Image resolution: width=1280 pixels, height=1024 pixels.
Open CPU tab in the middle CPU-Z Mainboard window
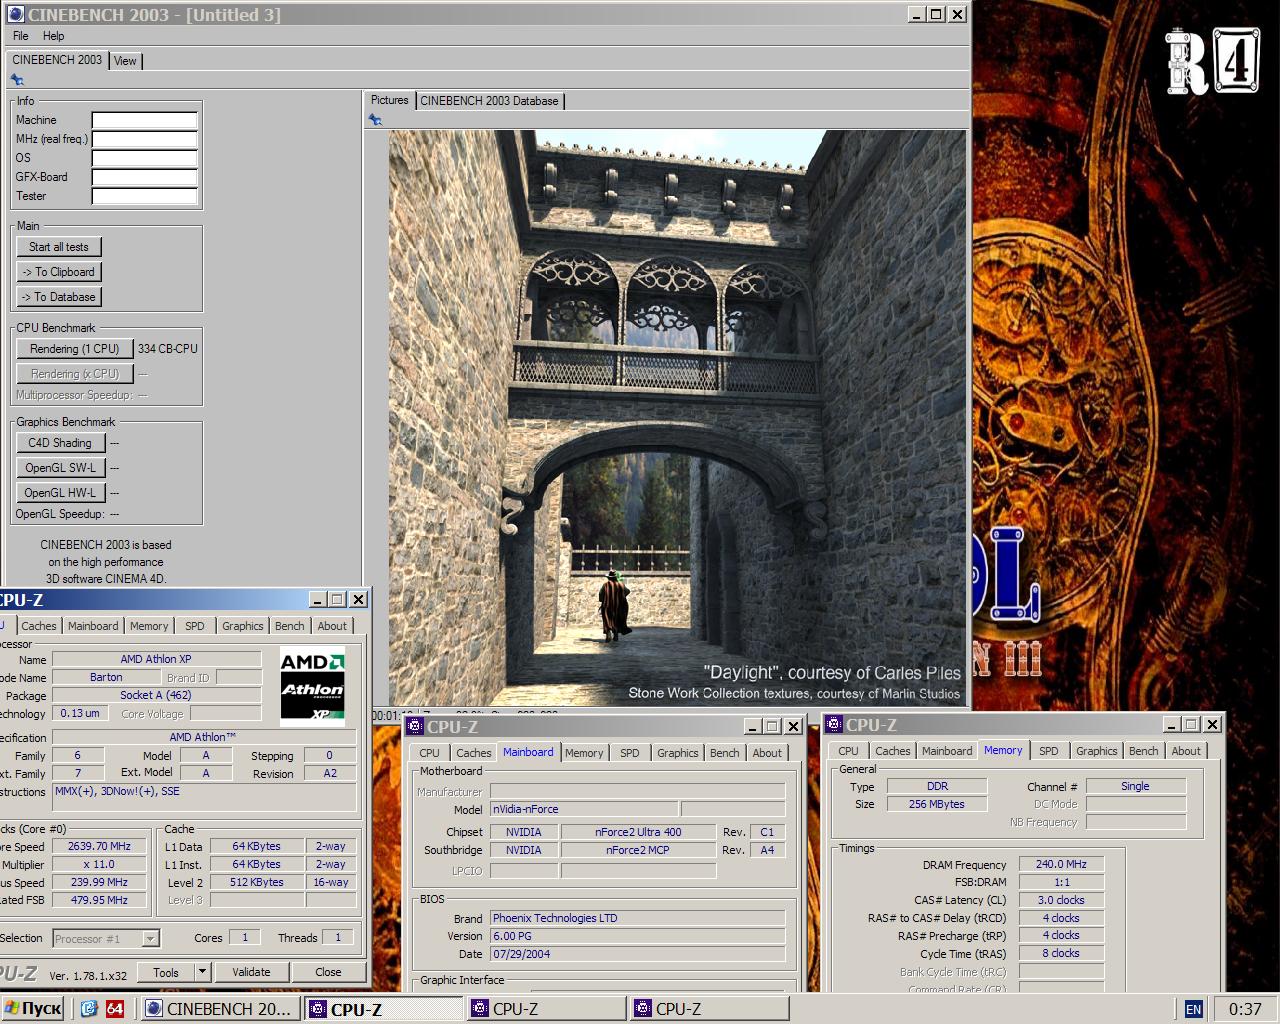[x=430, y=753]
